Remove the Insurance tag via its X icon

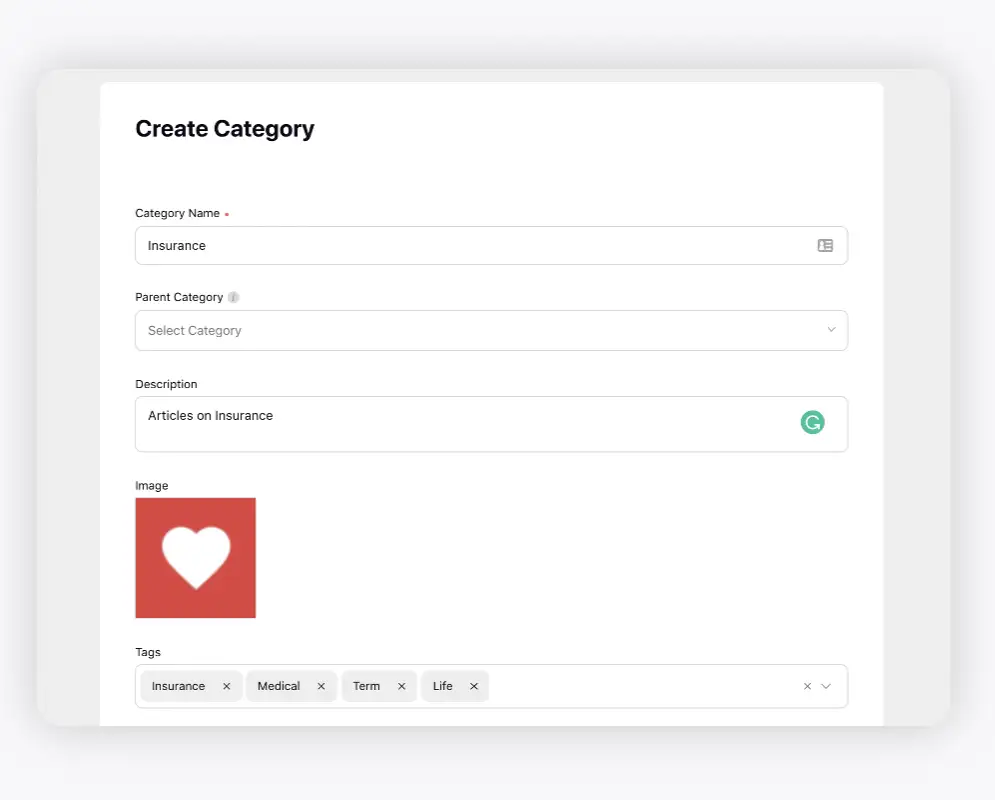[x=226, y=686]
